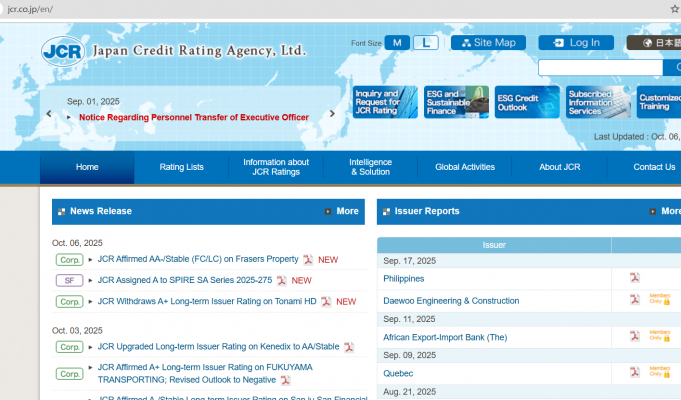681x400 pixels.
Task: Open the Rating Lists menu
Action: (x=181, y=167)
